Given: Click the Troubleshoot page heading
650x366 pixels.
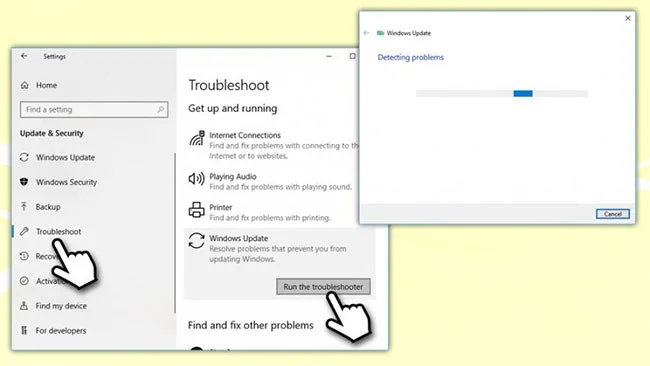Looking at the screenshot, I should (229, 85).
